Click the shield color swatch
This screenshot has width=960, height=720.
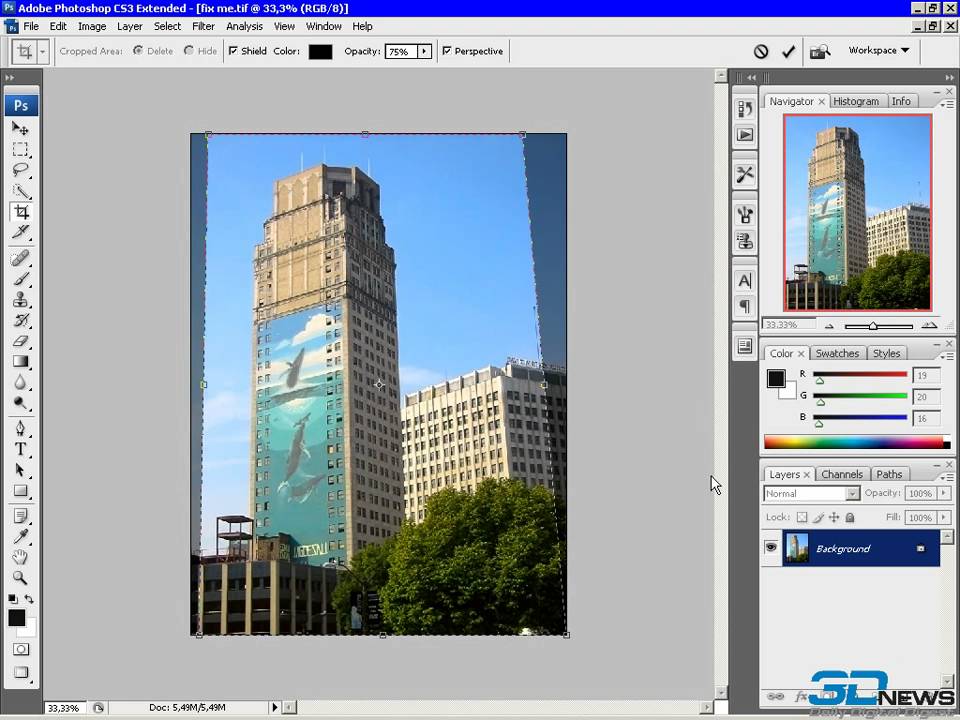coord(320,51)
